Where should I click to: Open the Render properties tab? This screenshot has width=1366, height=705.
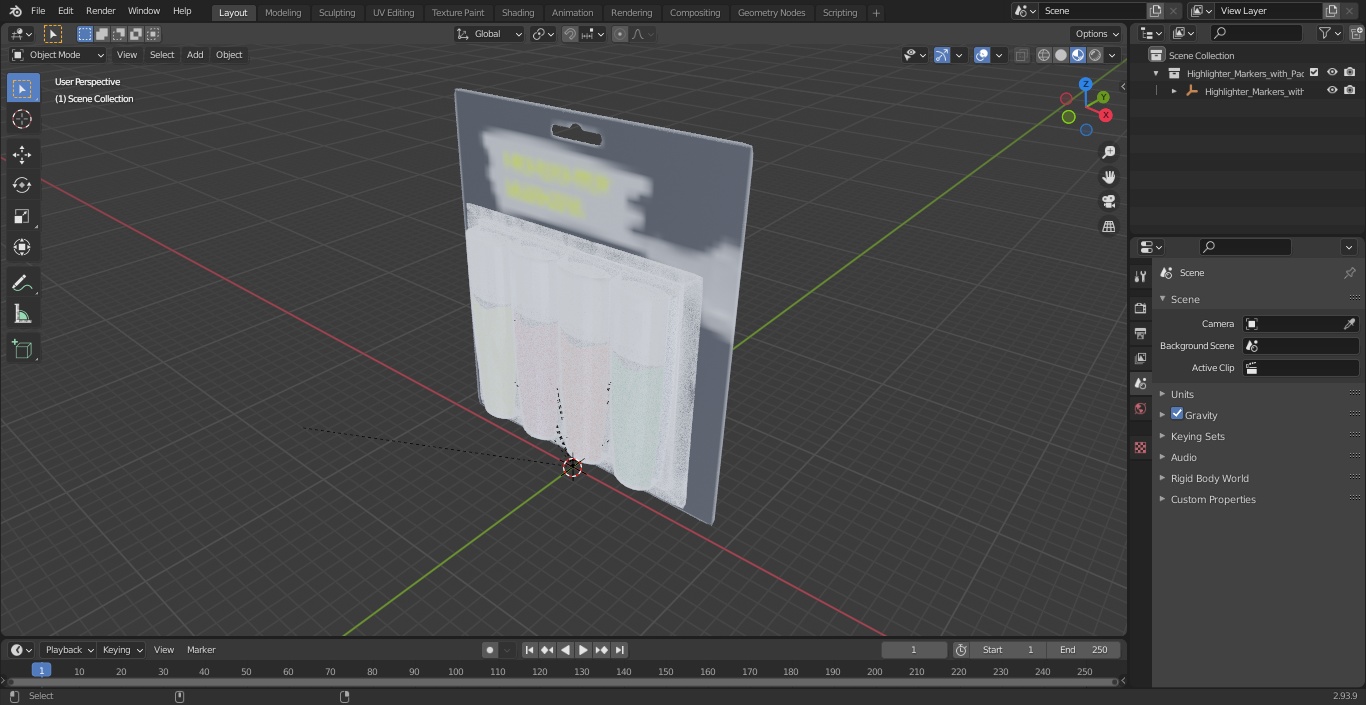1140,308
